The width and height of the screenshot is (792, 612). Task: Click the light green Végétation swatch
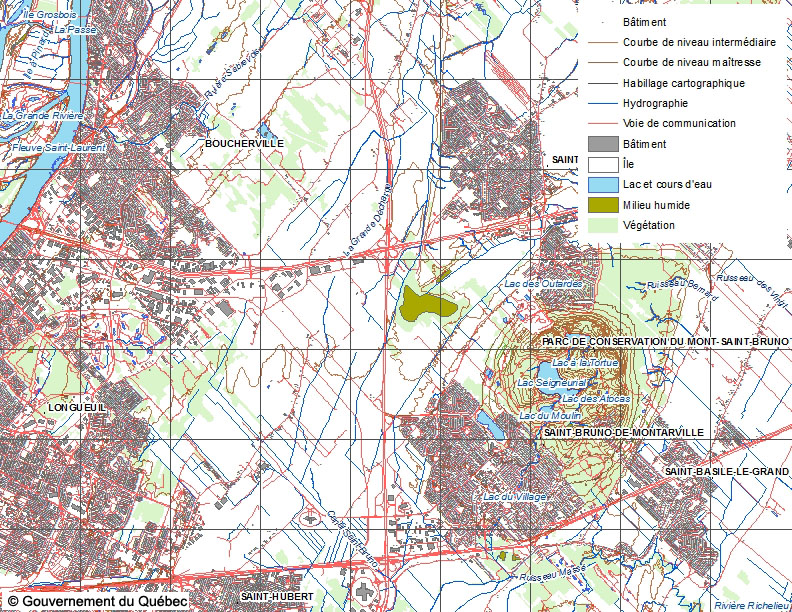pyautogui.click(x=603, y=225)
